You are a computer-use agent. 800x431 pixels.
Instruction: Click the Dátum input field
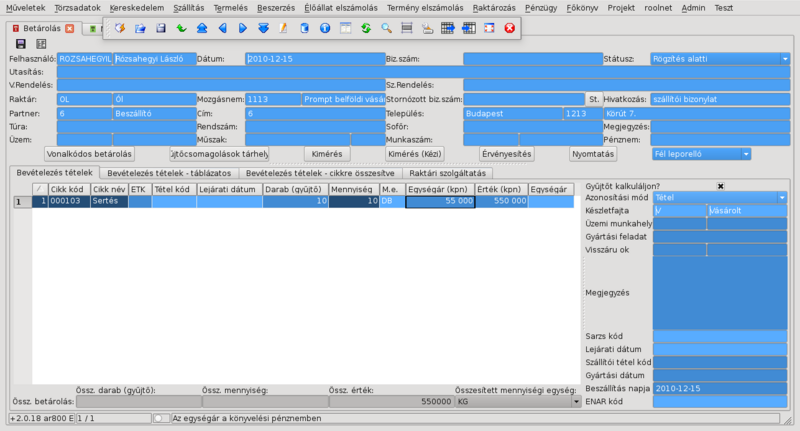[x=314, y=59]
